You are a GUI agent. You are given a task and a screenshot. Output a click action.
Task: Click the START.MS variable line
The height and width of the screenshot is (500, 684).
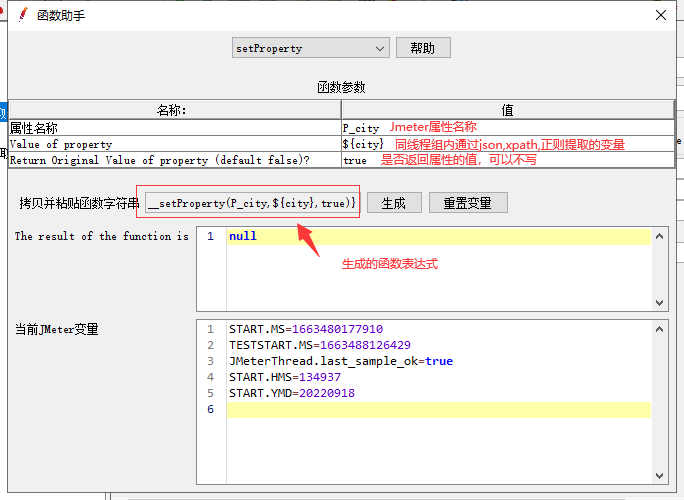coord(305,329)
